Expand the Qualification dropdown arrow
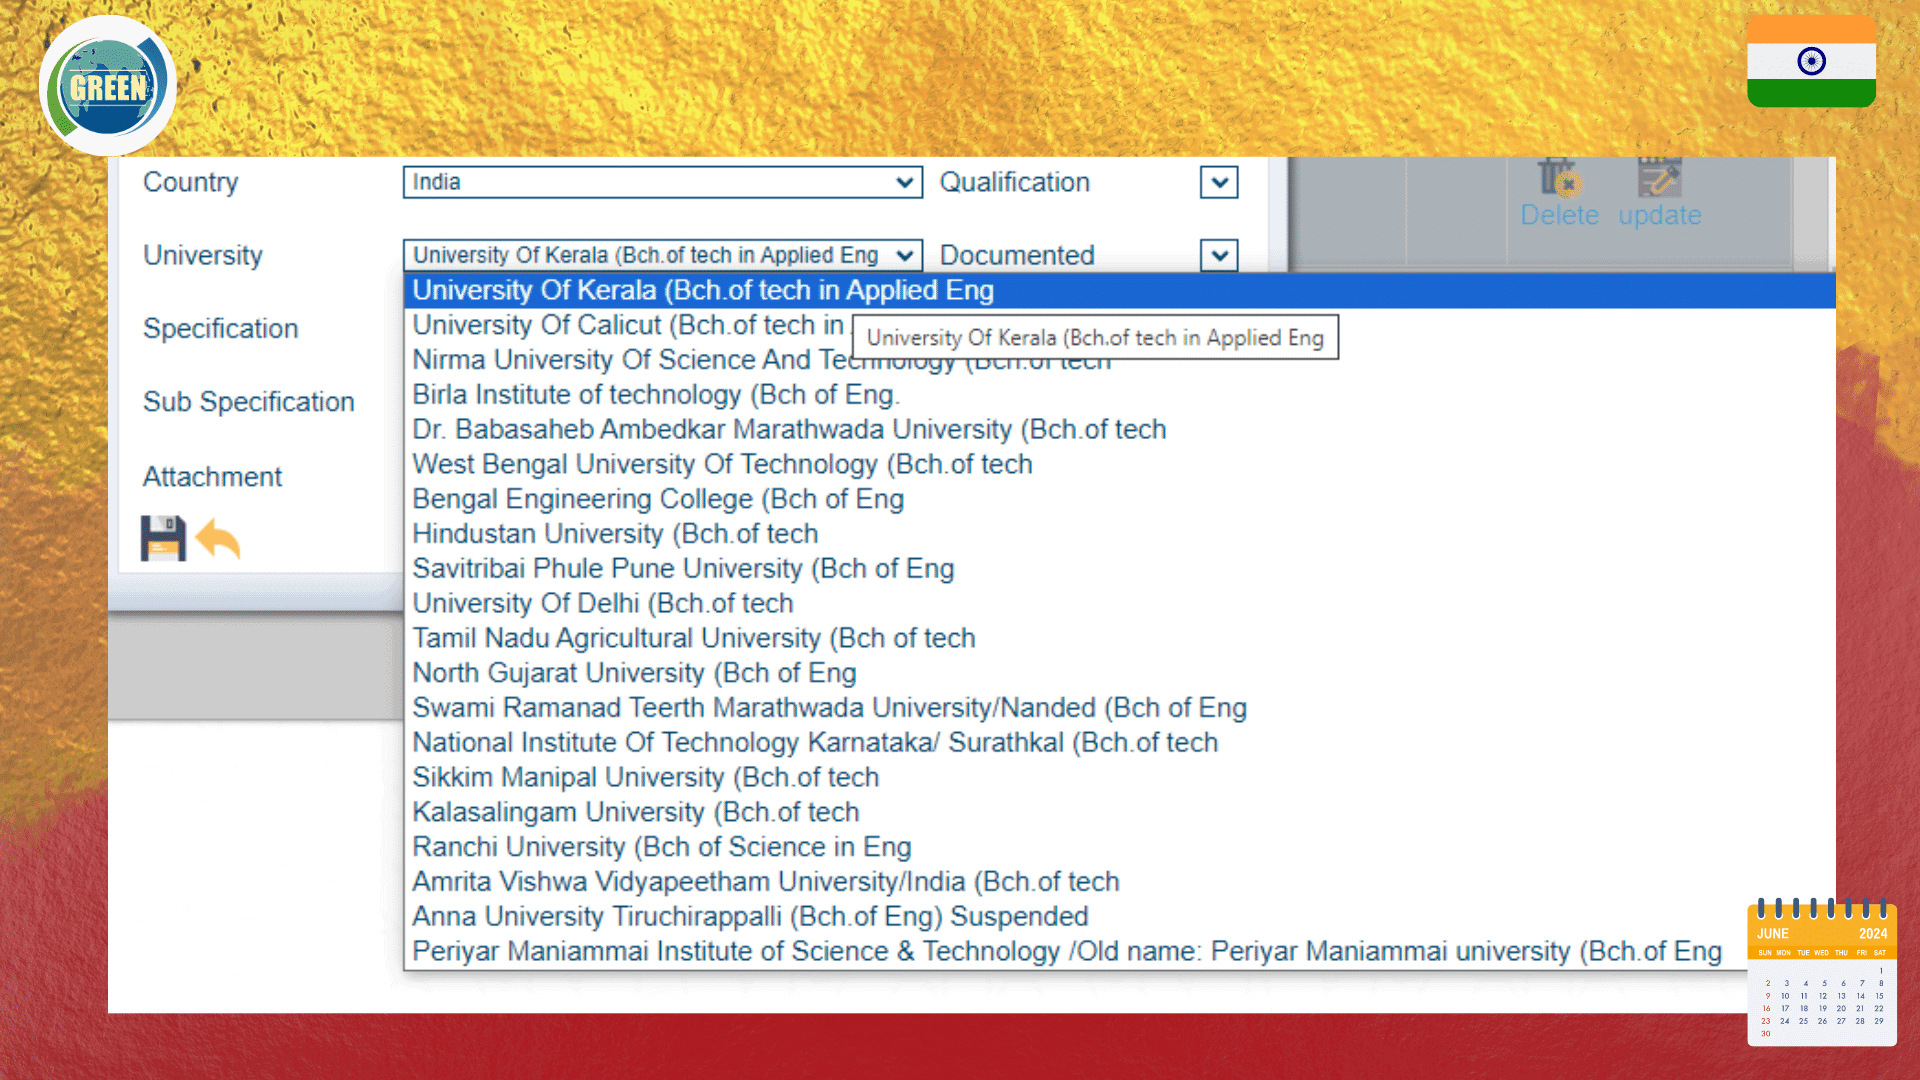This screenshot has height=1080, width=1920. tap(1219, 182)
